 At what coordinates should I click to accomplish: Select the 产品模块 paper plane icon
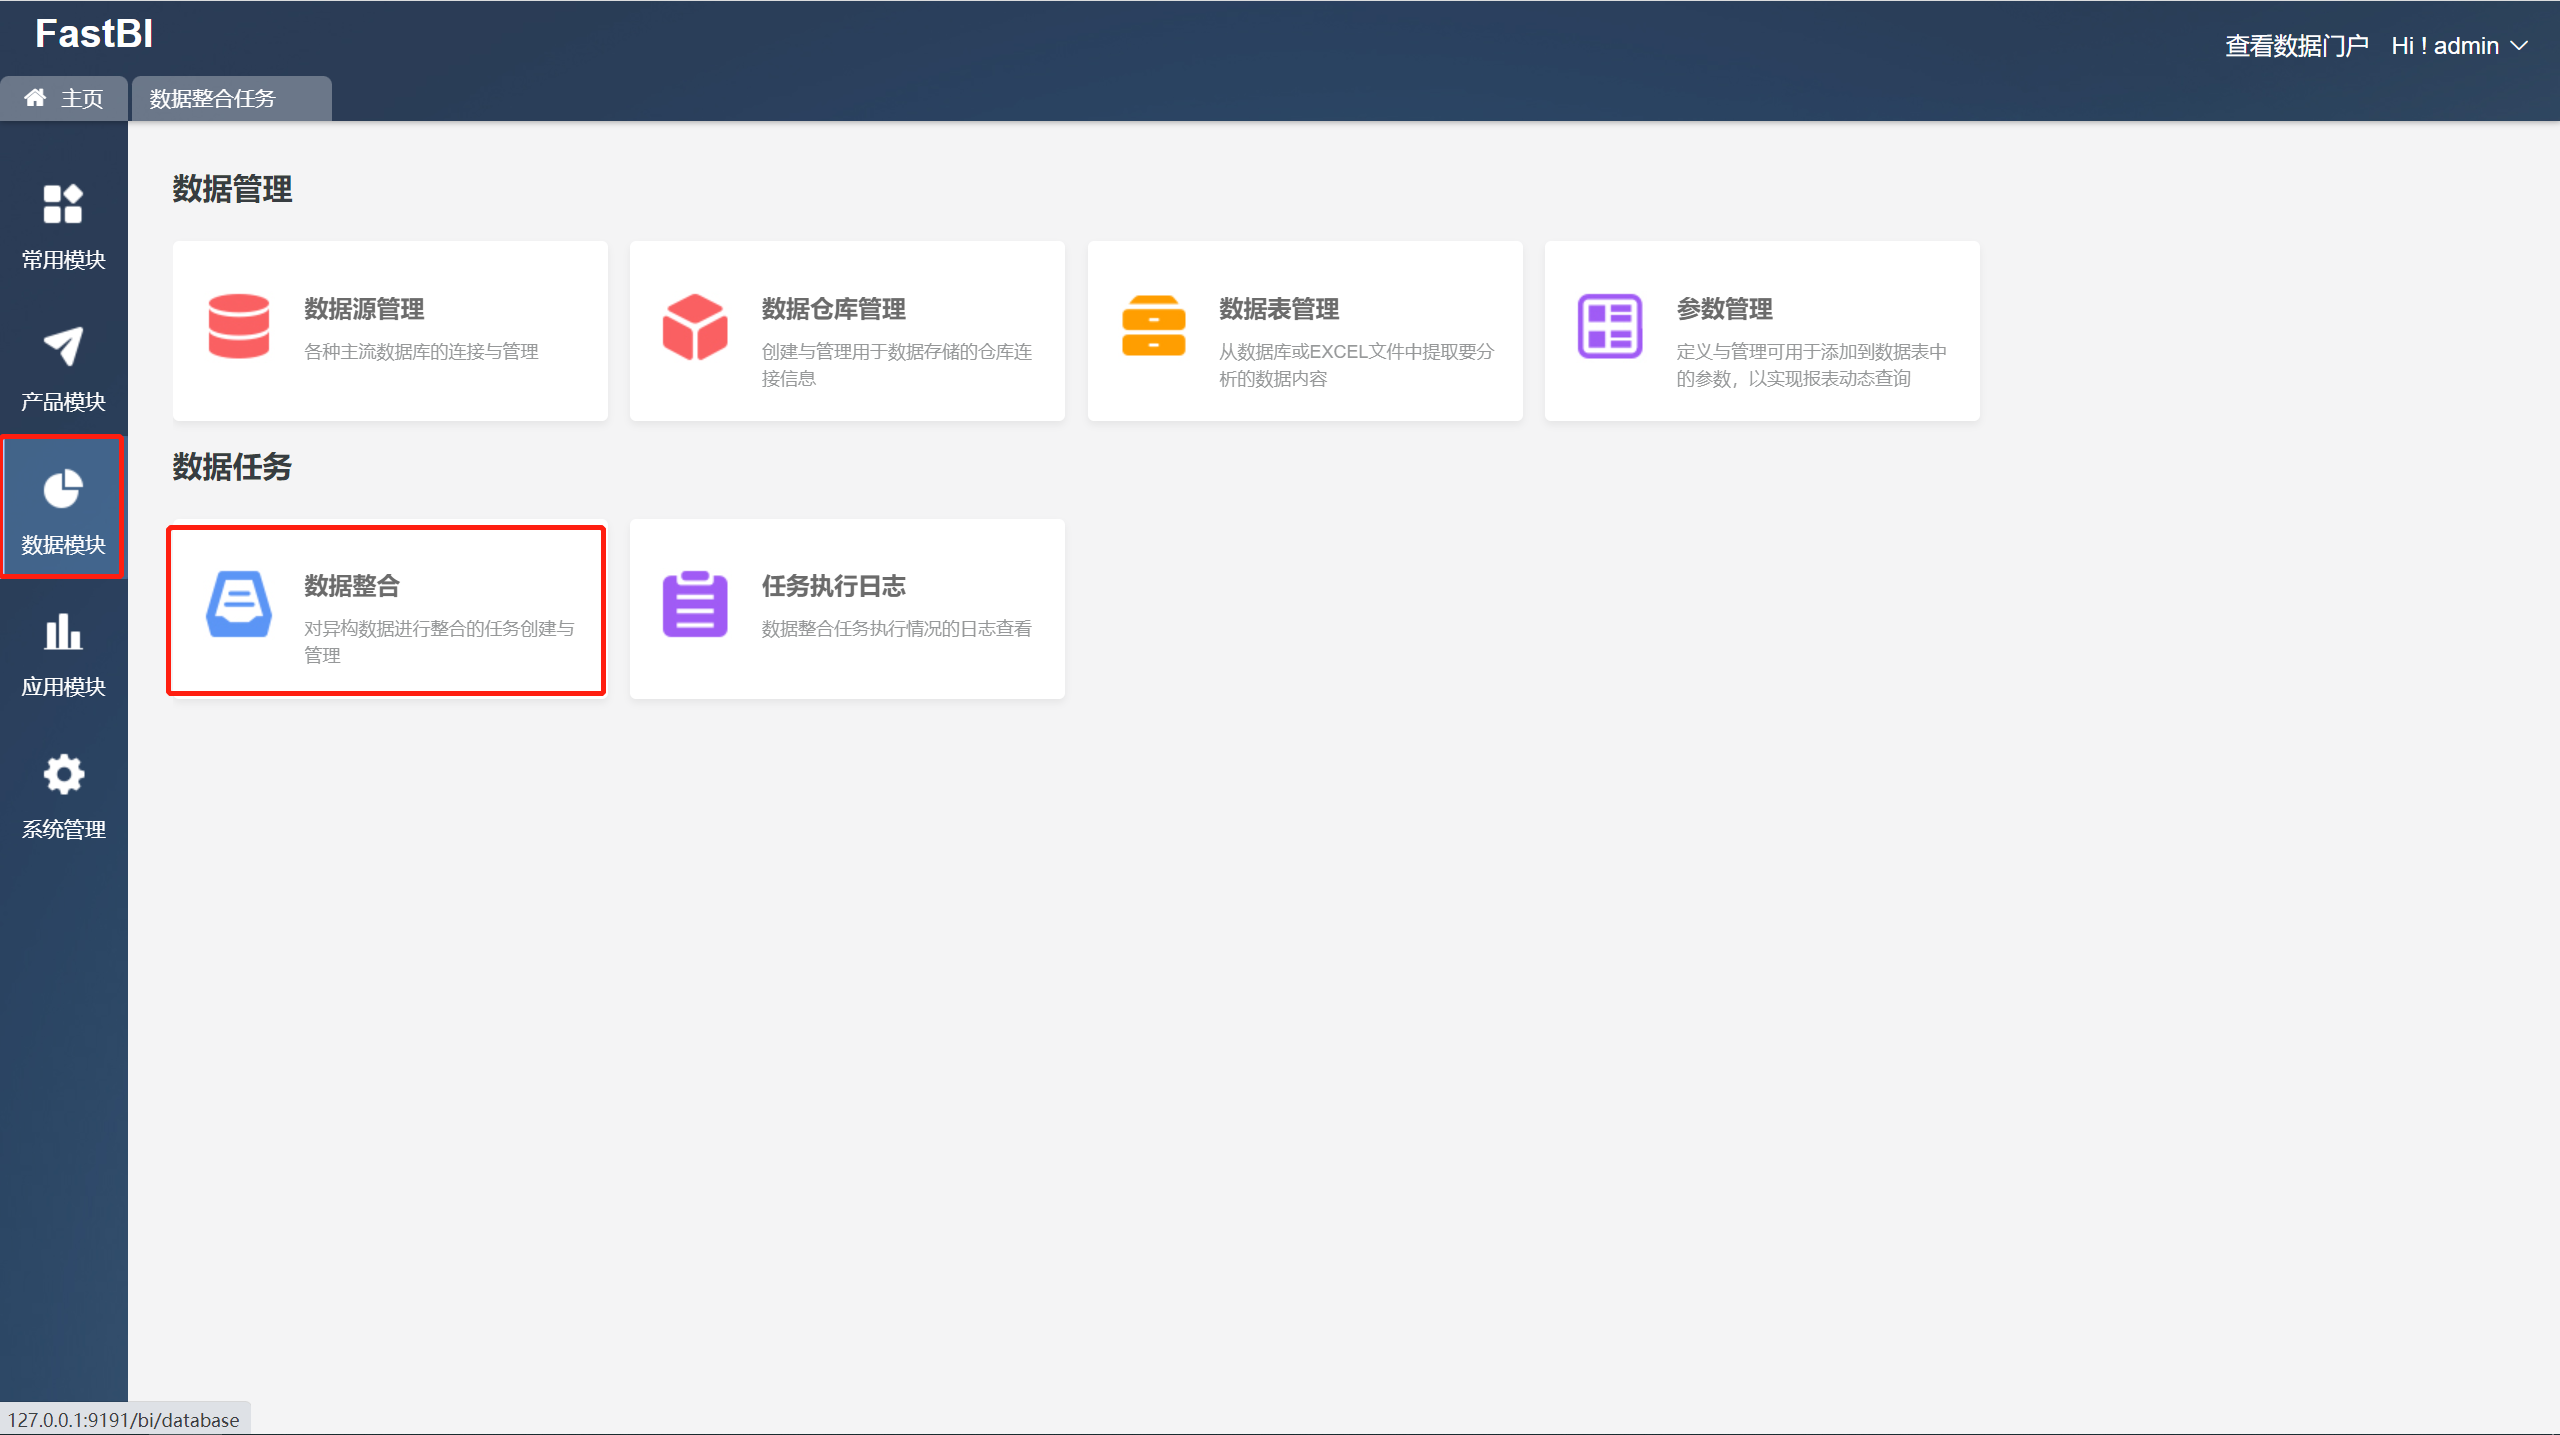click(63, 347)
